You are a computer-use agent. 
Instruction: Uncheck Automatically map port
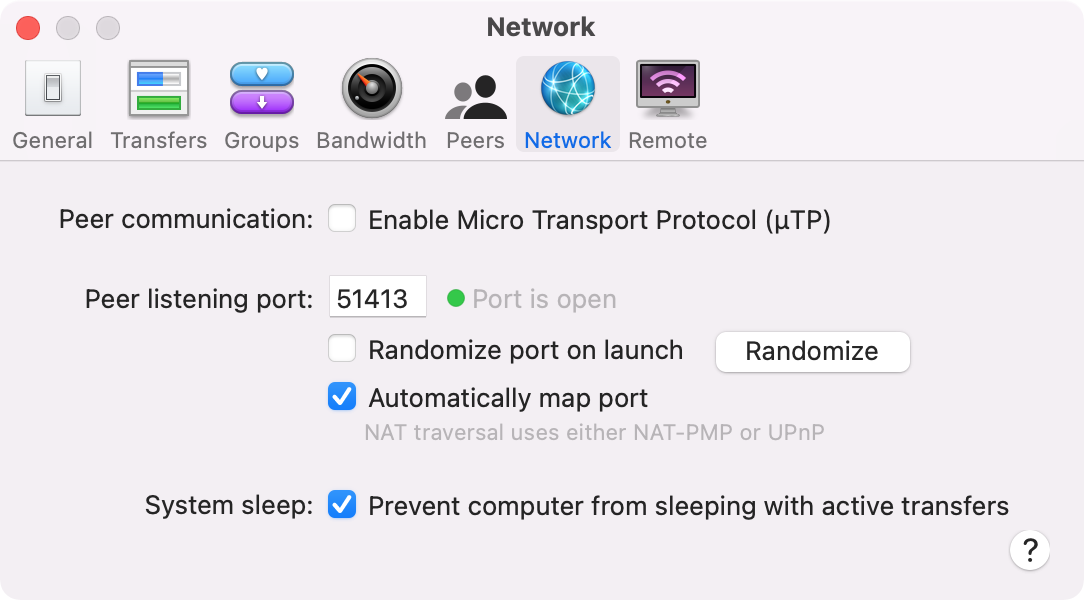coord(342,397)
